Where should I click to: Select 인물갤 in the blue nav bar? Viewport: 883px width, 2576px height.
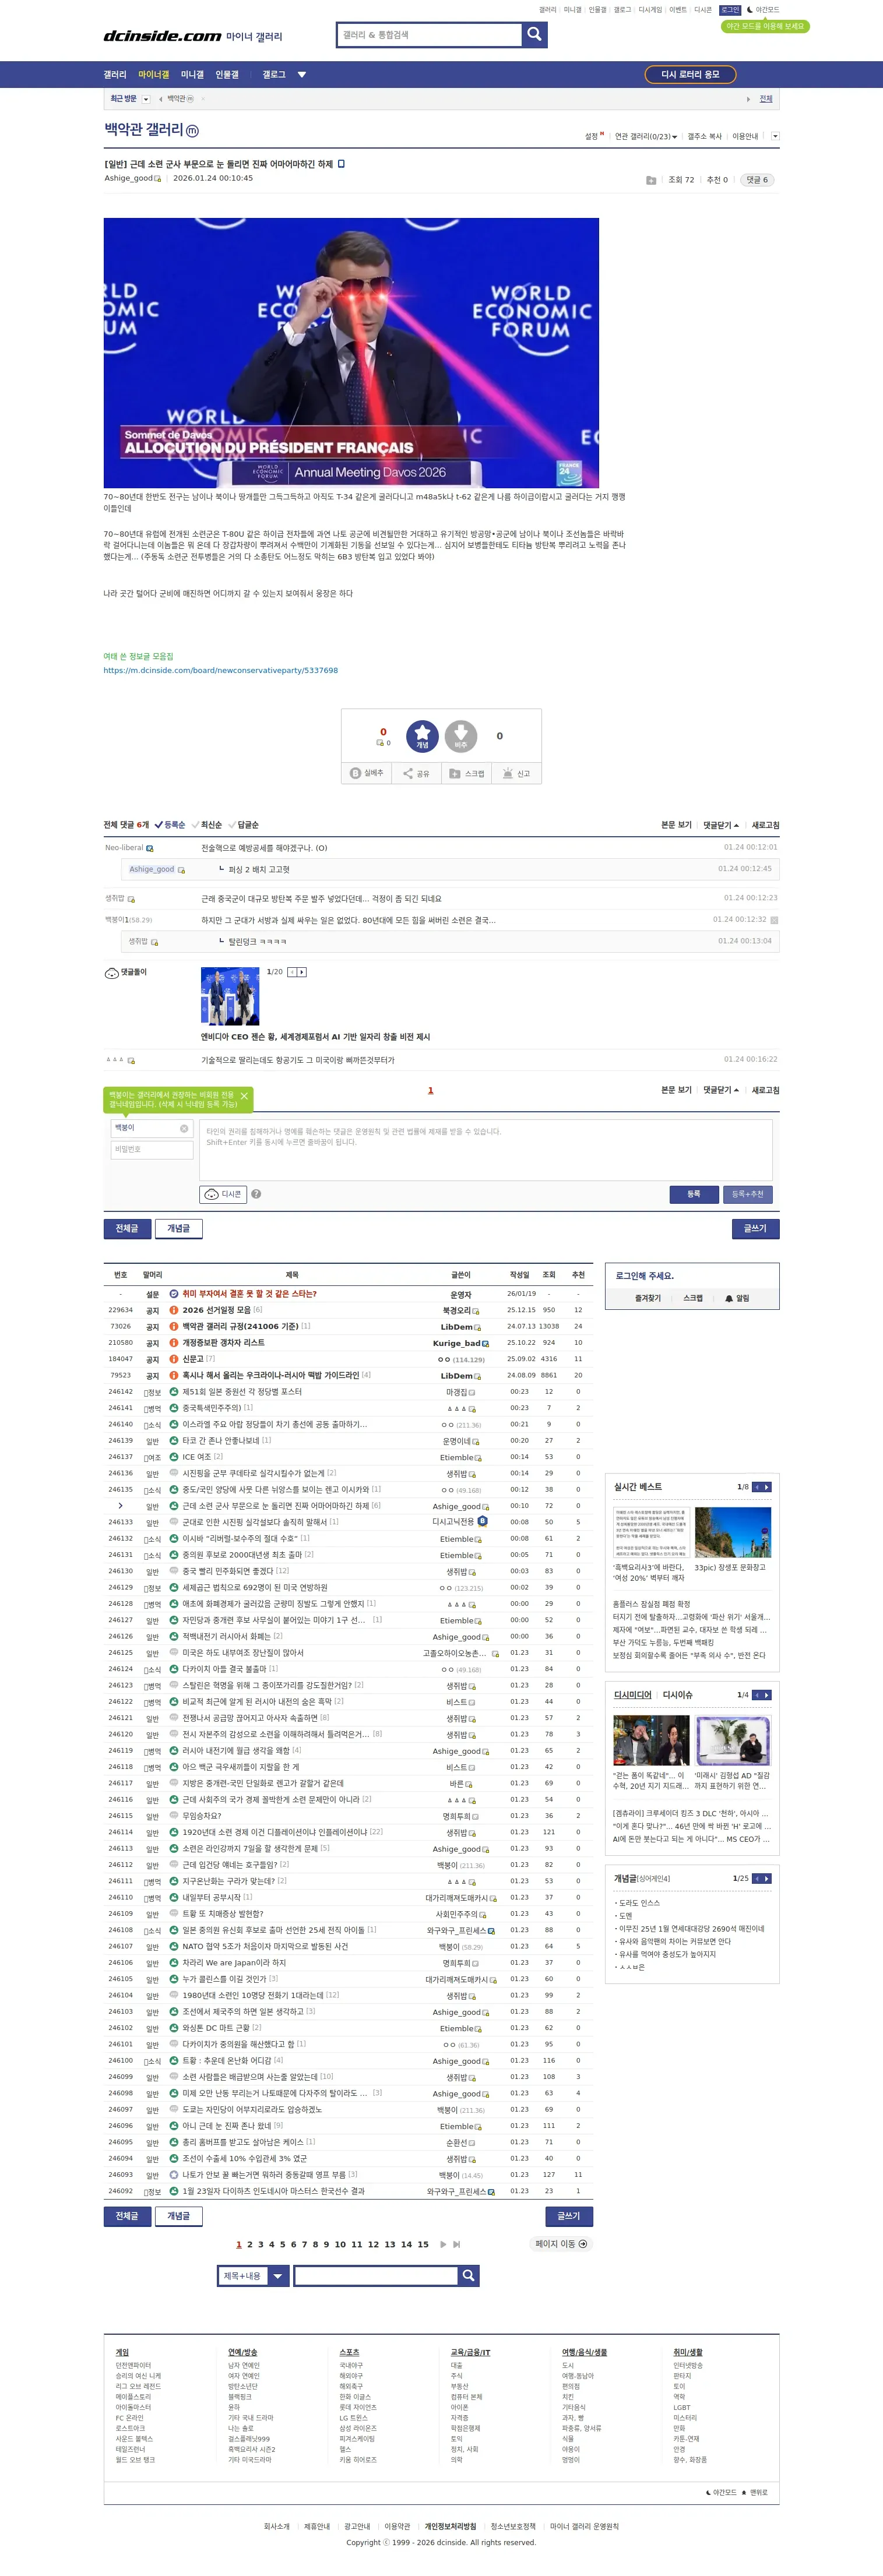227,75
